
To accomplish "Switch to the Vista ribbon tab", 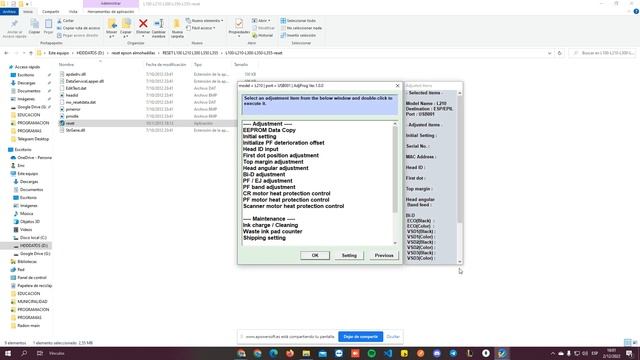I will 73,11.
